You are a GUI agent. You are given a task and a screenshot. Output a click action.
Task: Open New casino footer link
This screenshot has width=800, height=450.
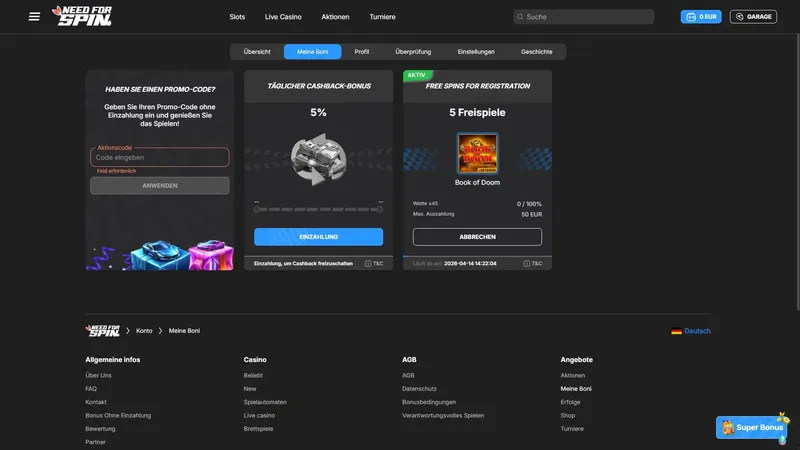pyautogui.click(x=249, y=389)
